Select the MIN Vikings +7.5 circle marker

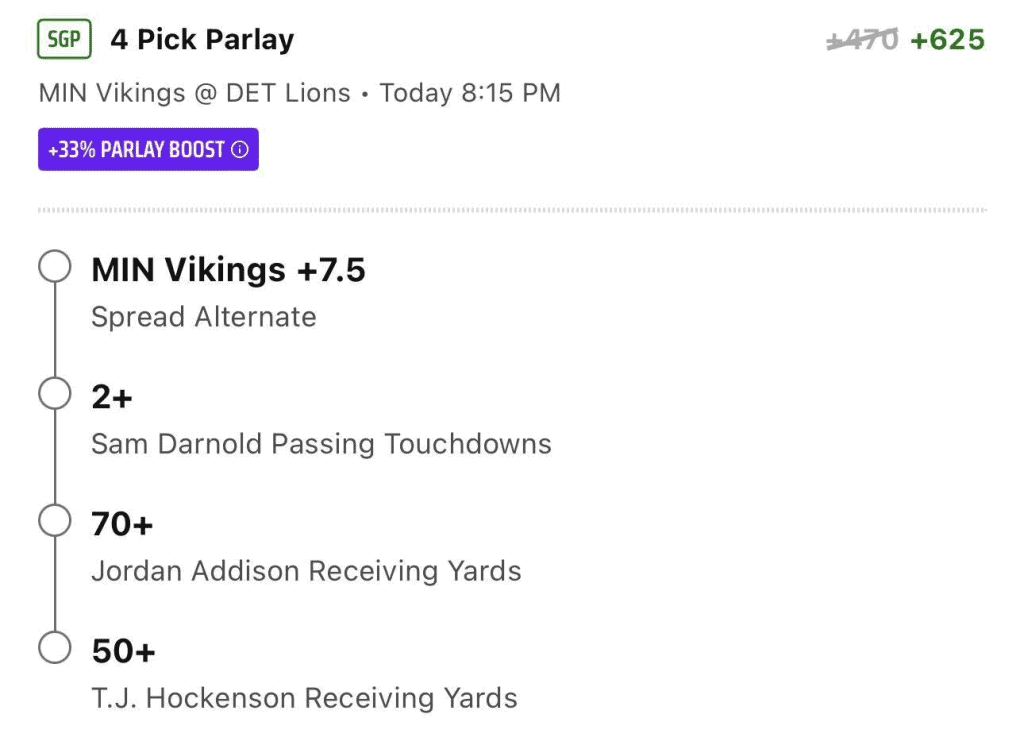tap(55, 266)
